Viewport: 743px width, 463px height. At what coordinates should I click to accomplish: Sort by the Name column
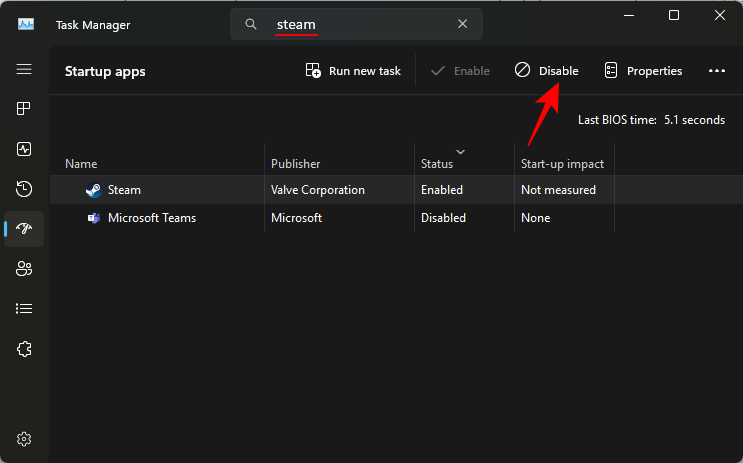click(81, 164)
